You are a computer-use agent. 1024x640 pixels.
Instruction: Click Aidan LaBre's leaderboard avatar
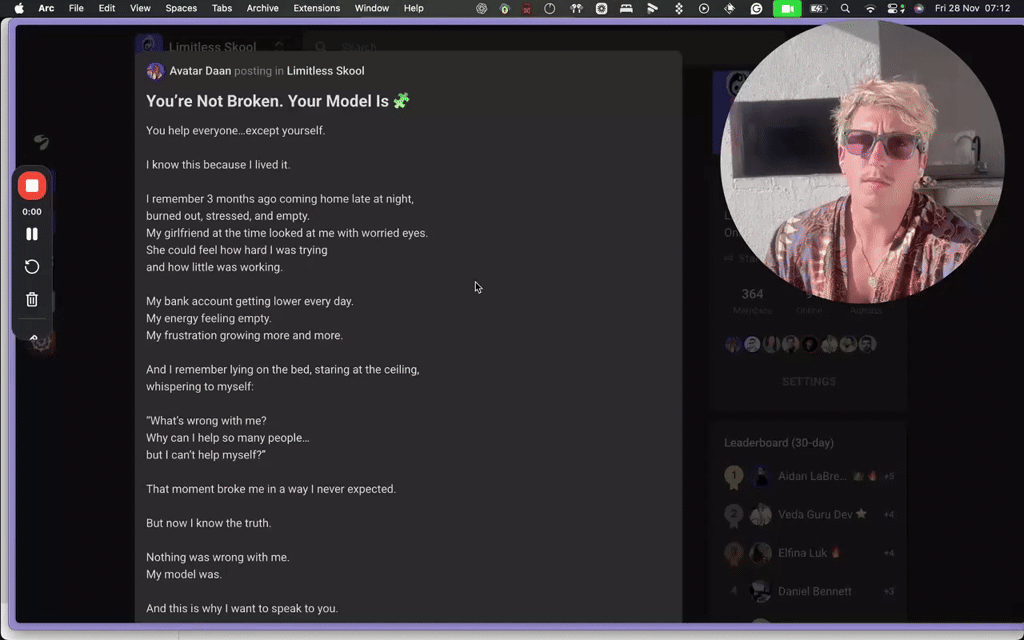pyautogui.click(x=760, y=476)
